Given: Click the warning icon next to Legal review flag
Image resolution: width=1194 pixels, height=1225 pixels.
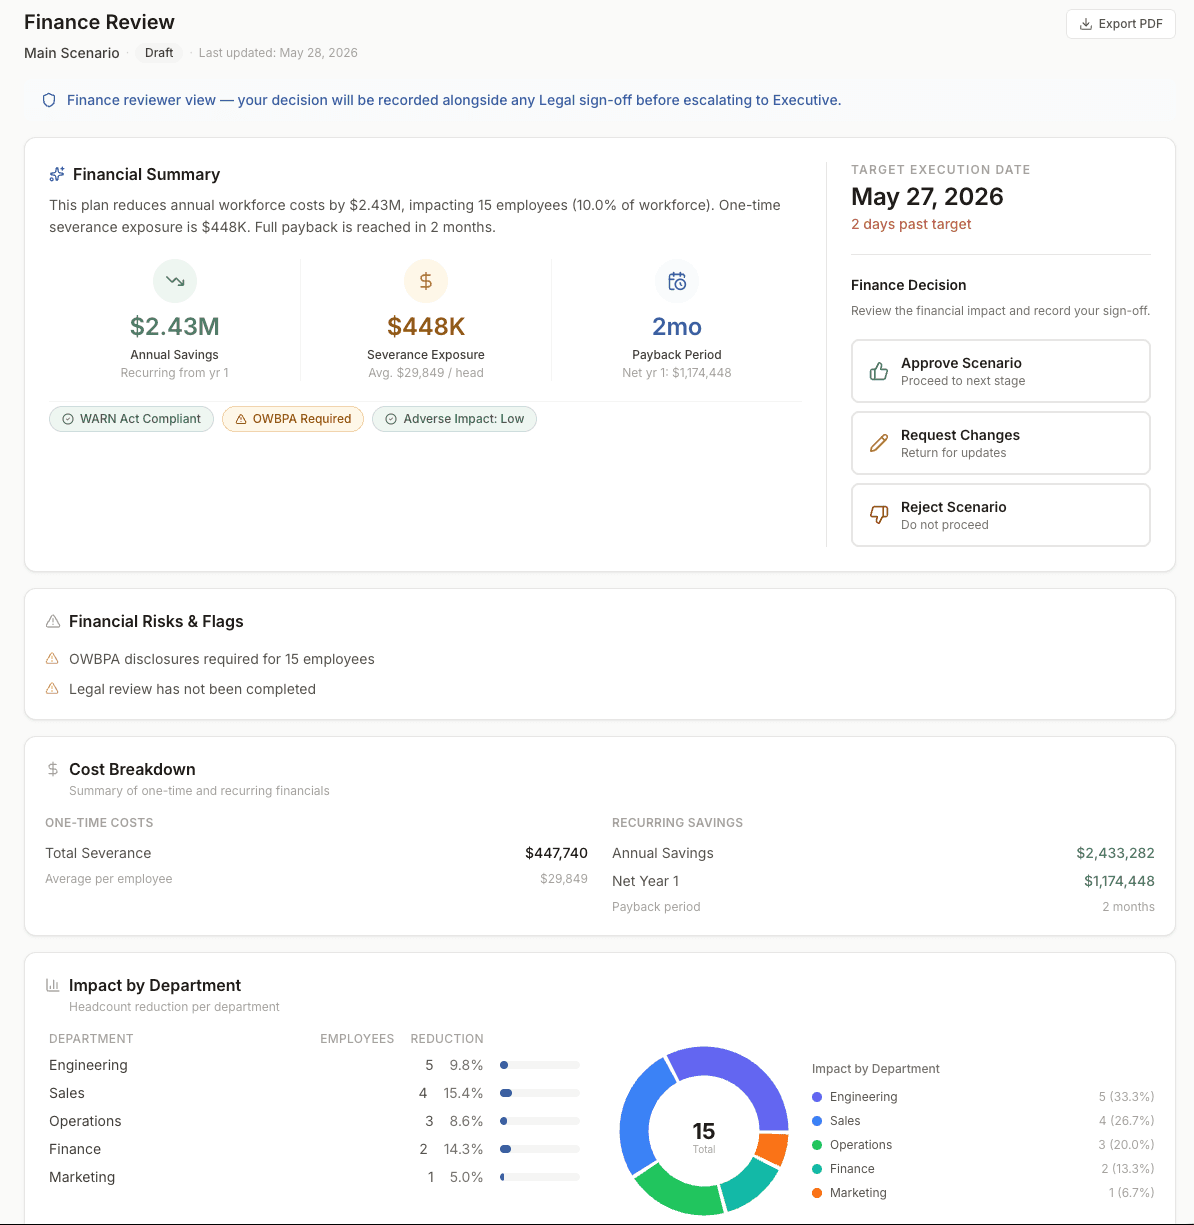Looking at the screenshot, I should click(52, 689).
